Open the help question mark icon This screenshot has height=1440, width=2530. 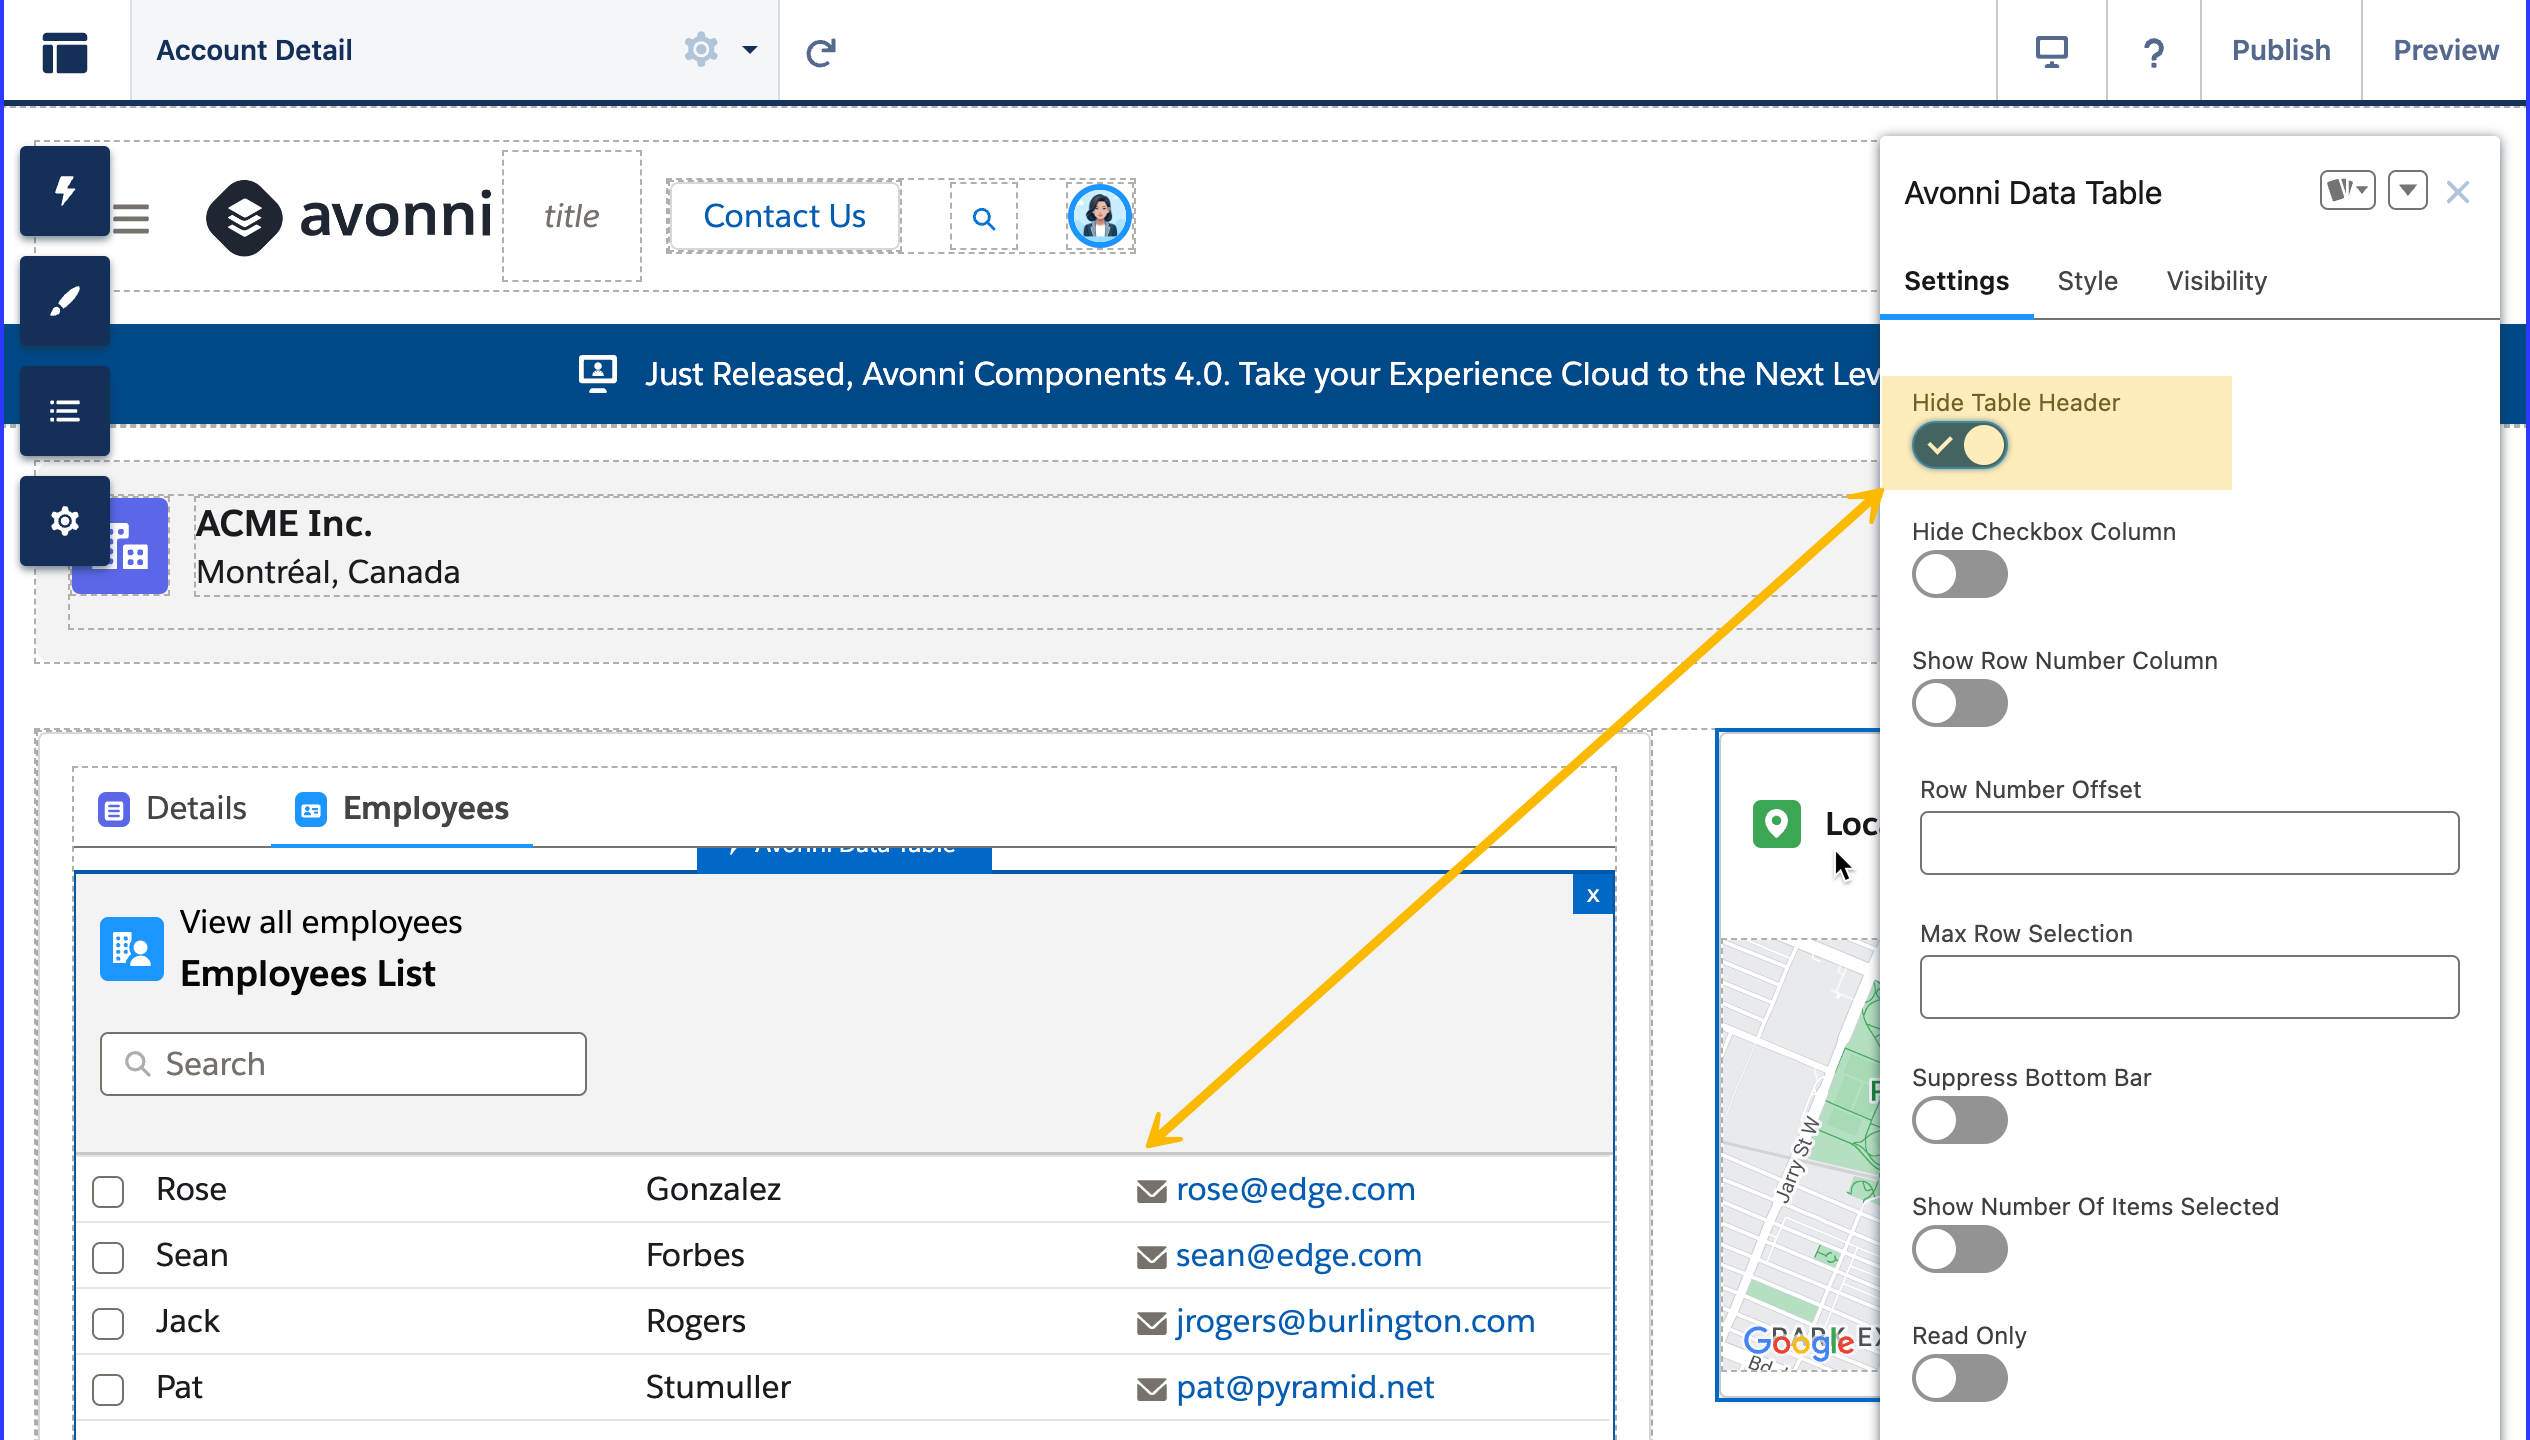(2154, 51)
